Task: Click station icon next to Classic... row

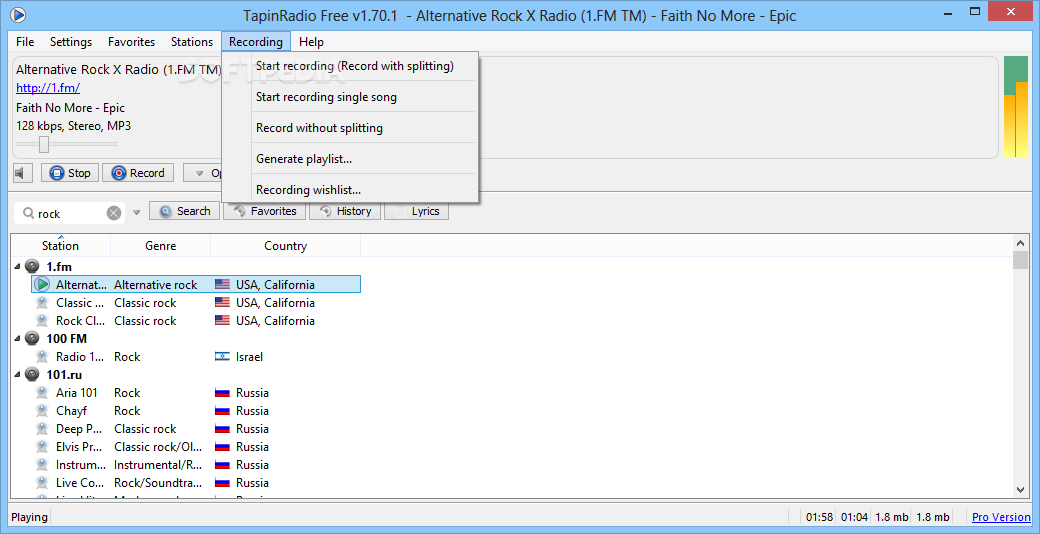Action: click(x=42, y=302)
